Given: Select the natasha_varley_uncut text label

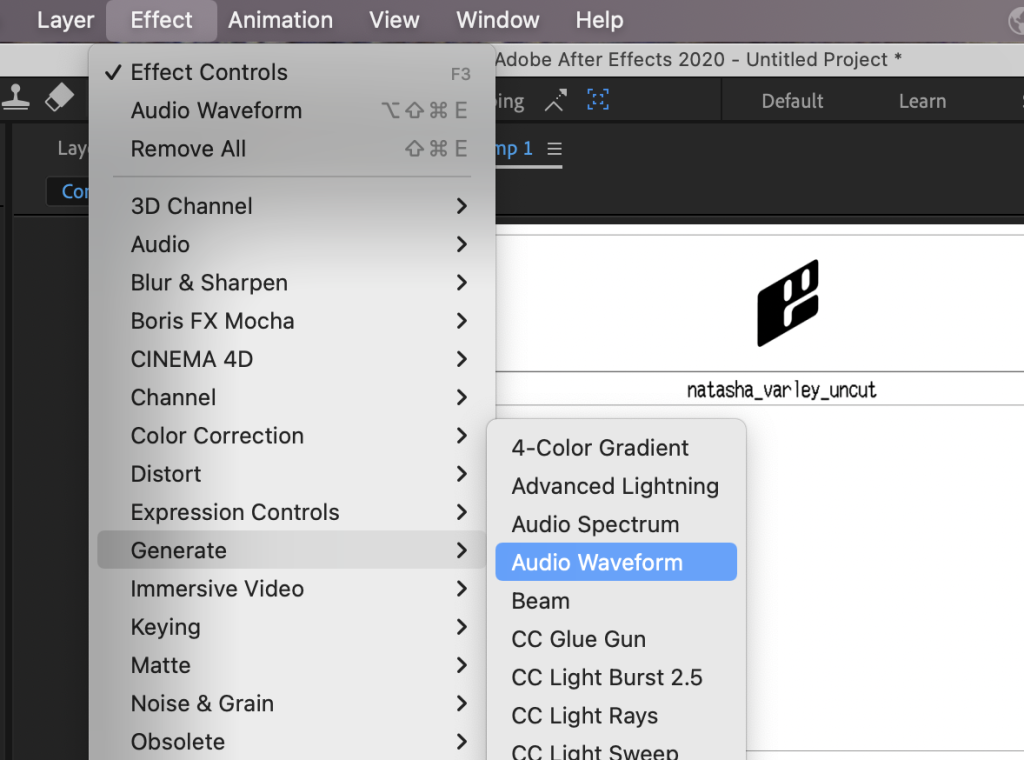Looking at the screenshot, I should pyautogui.click(x=781, y=389).
